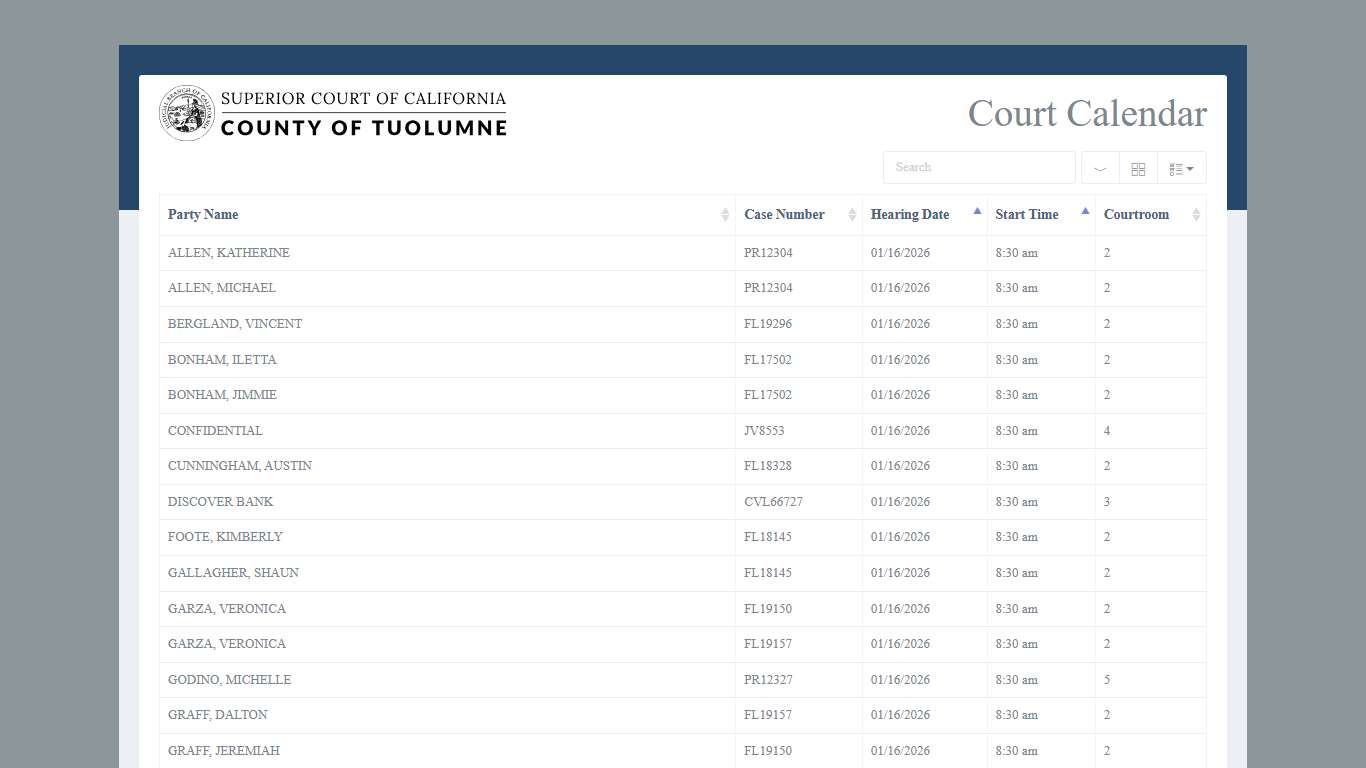Image resolution: width=1366 pixels, height=768 pixels.
Task: Select the DISCOVER BANK party row
Action: (x=220, y=502)
